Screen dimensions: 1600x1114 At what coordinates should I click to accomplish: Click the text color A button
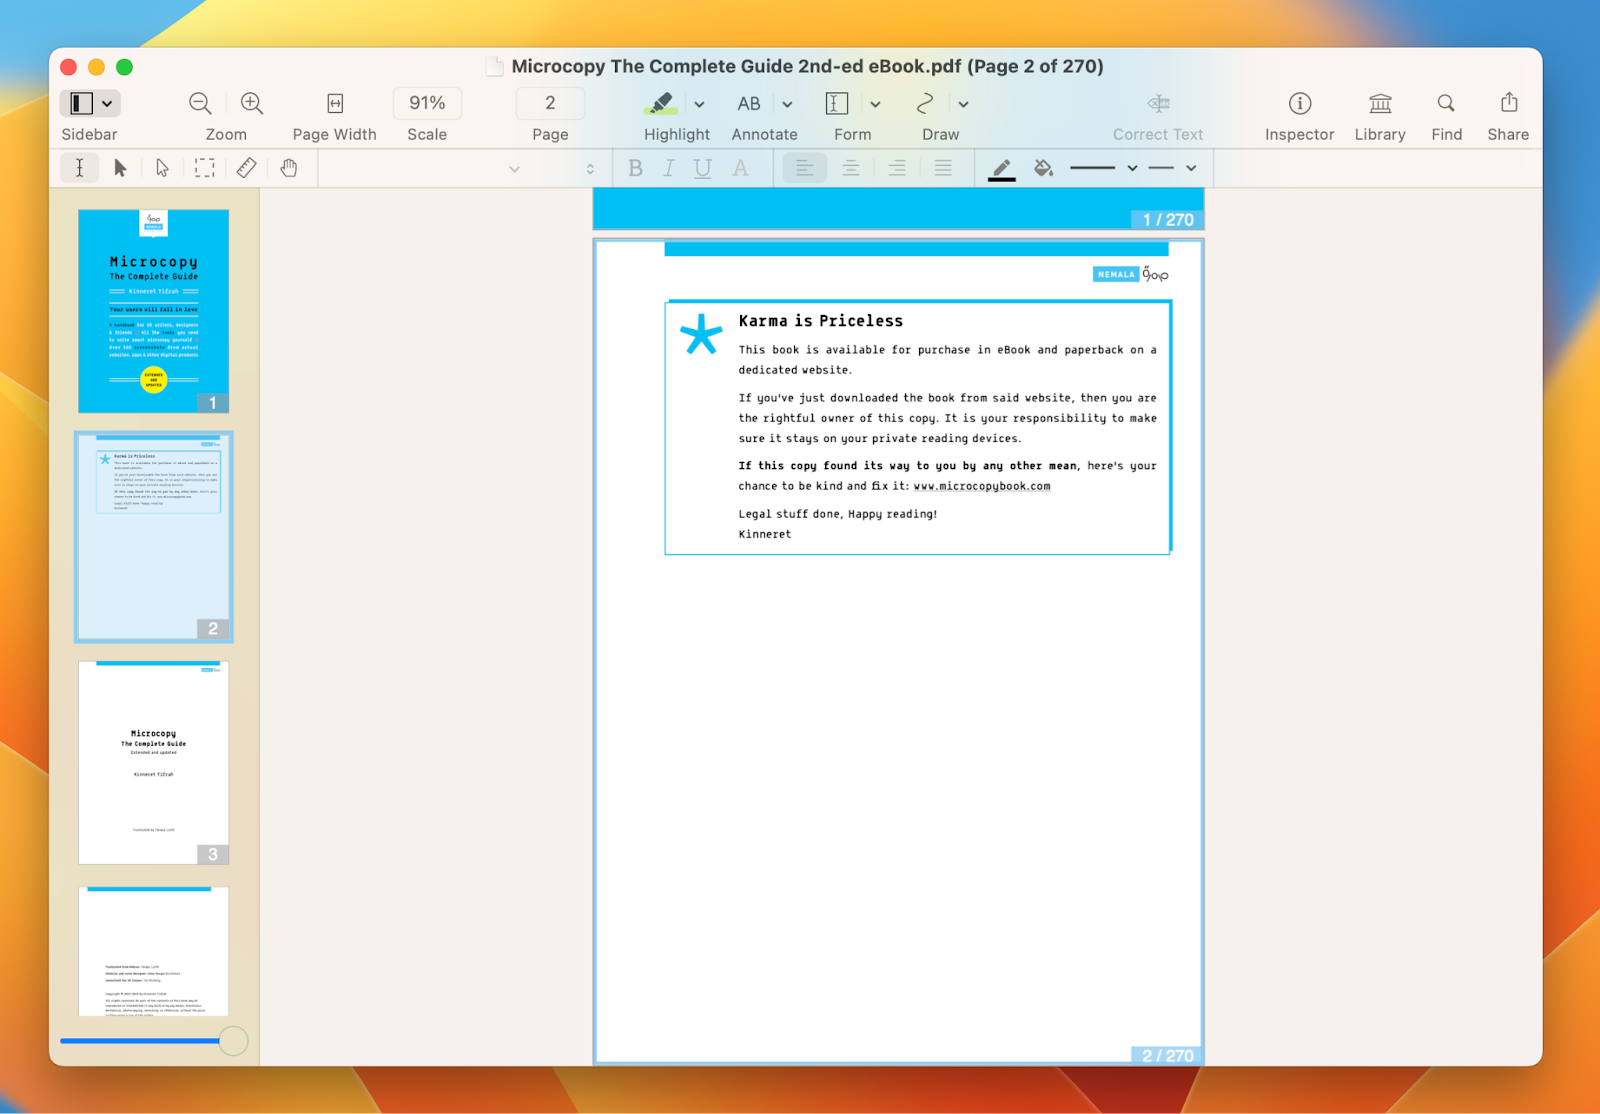pyautogui.click(x=740, y=168)
